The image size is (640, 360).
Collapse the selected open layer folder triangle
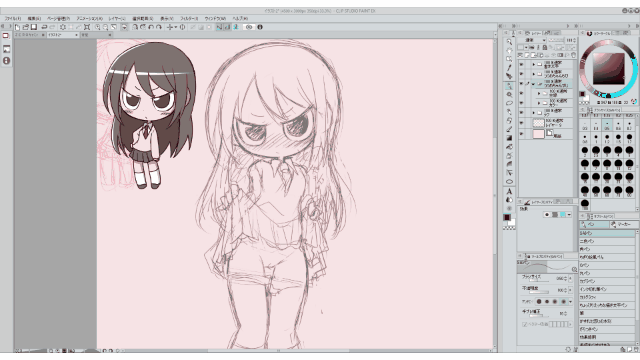click(533, 84)
